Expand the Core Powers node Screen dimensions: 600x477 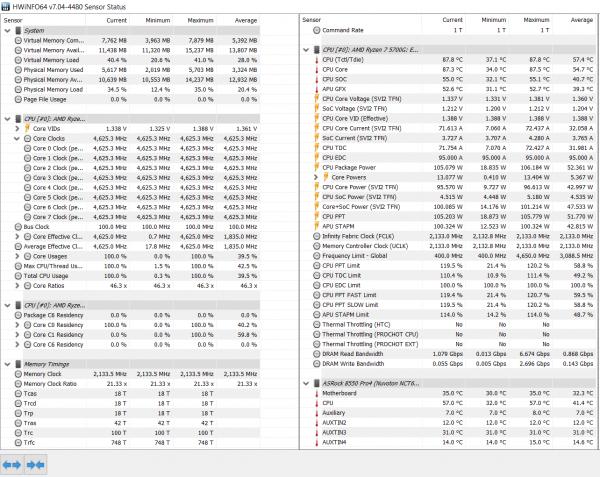tap(316, 177)
